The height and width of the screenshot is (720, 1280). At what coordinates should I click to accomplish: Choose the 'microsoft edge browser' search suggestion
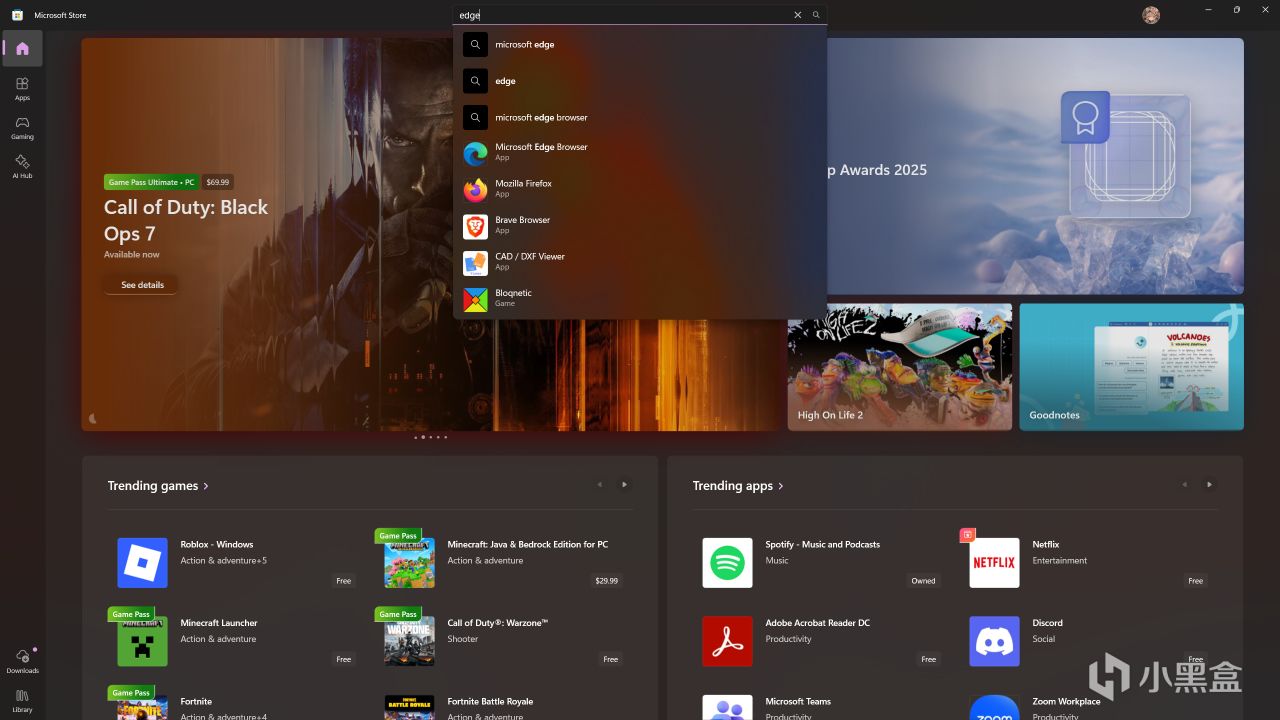(640, 117)
